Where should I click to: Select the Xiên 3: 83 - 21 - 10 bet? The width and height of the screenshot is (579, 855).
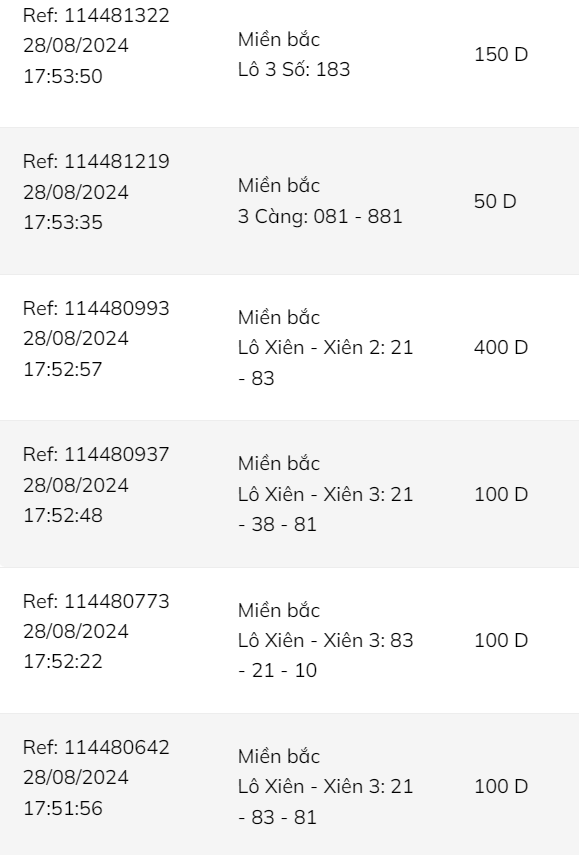[325, 655]
